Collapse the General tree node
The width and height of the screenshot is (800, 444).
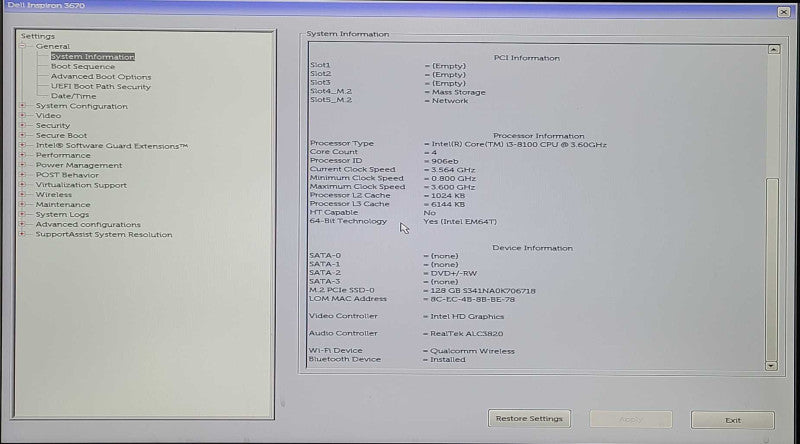[x=22, y=46]
